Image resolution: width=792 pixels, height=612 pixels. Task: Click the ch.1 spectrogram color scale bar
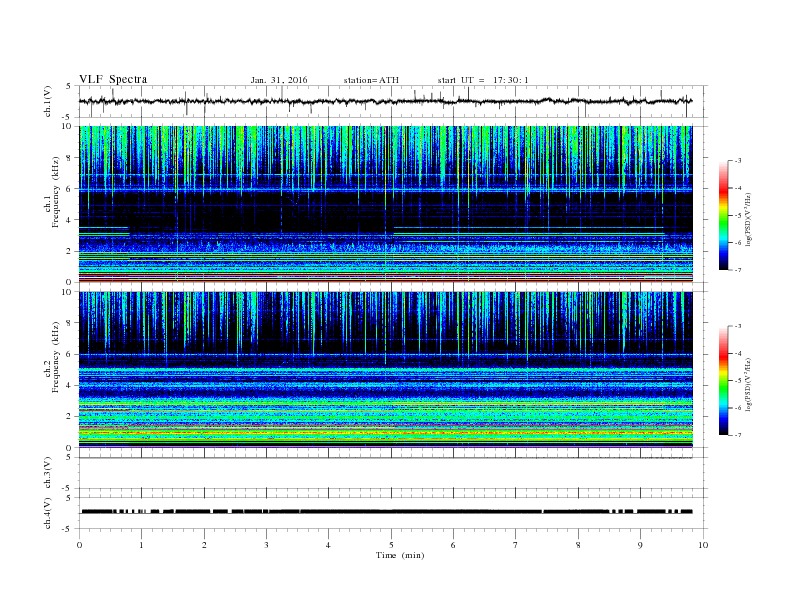[723, 215]
